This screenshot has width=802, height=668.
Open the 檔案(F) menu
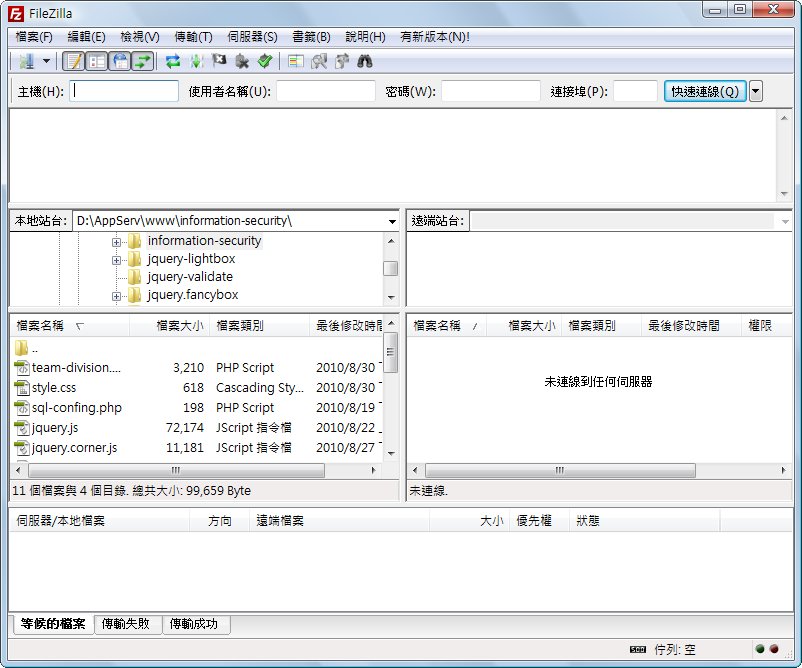point(34,37)
